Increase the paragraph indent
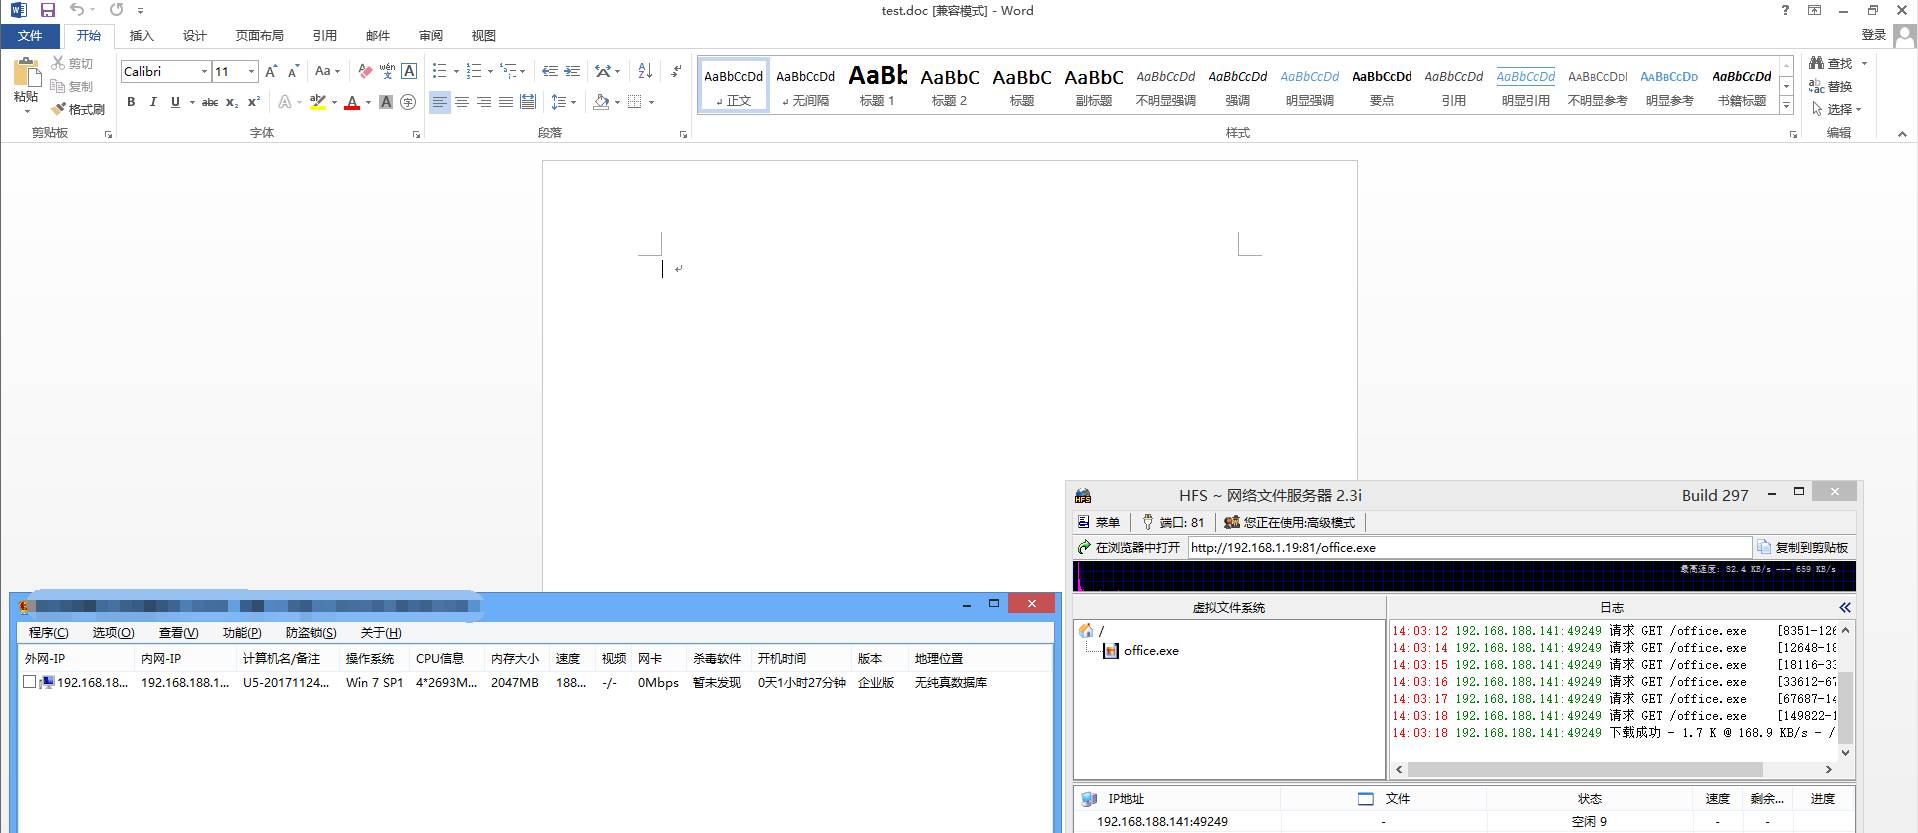Image resolution: width=1918 pixels, height=833 pixels. [x=572, y=71]
